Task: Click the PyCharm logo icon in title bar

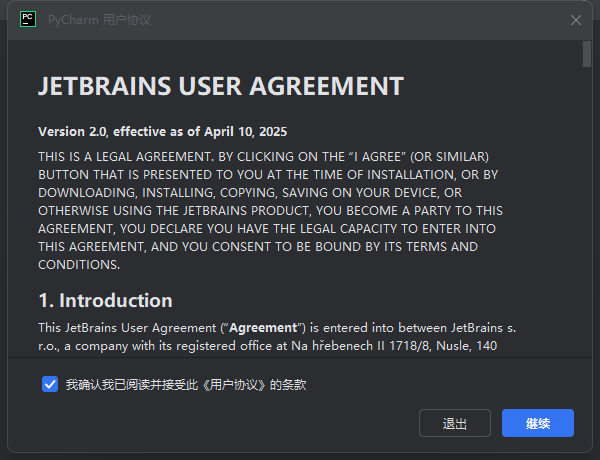Action: (x=28, y=19)
